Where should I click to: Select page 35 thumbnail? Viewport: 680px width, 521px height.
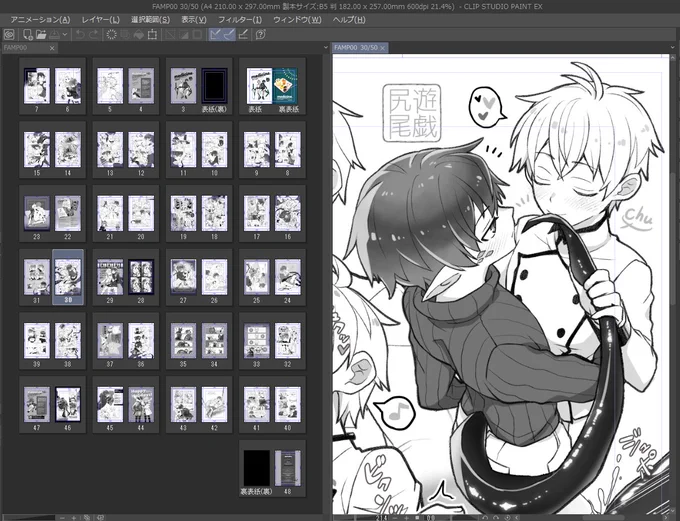[183, 341]
